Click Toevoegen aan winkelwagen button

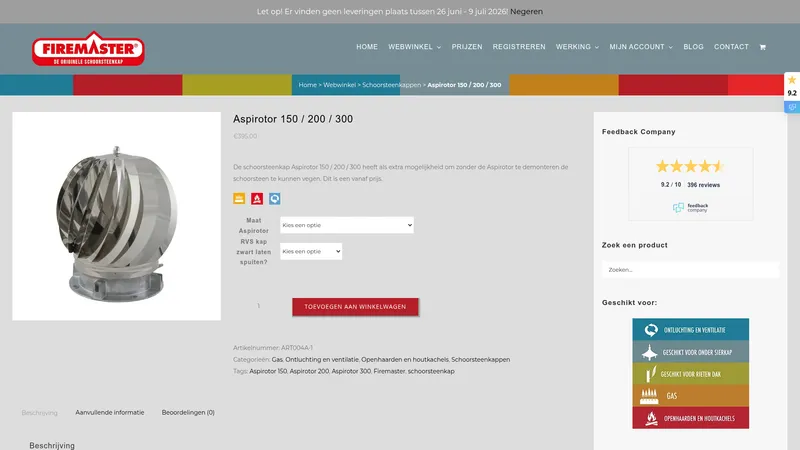[355, 307]
